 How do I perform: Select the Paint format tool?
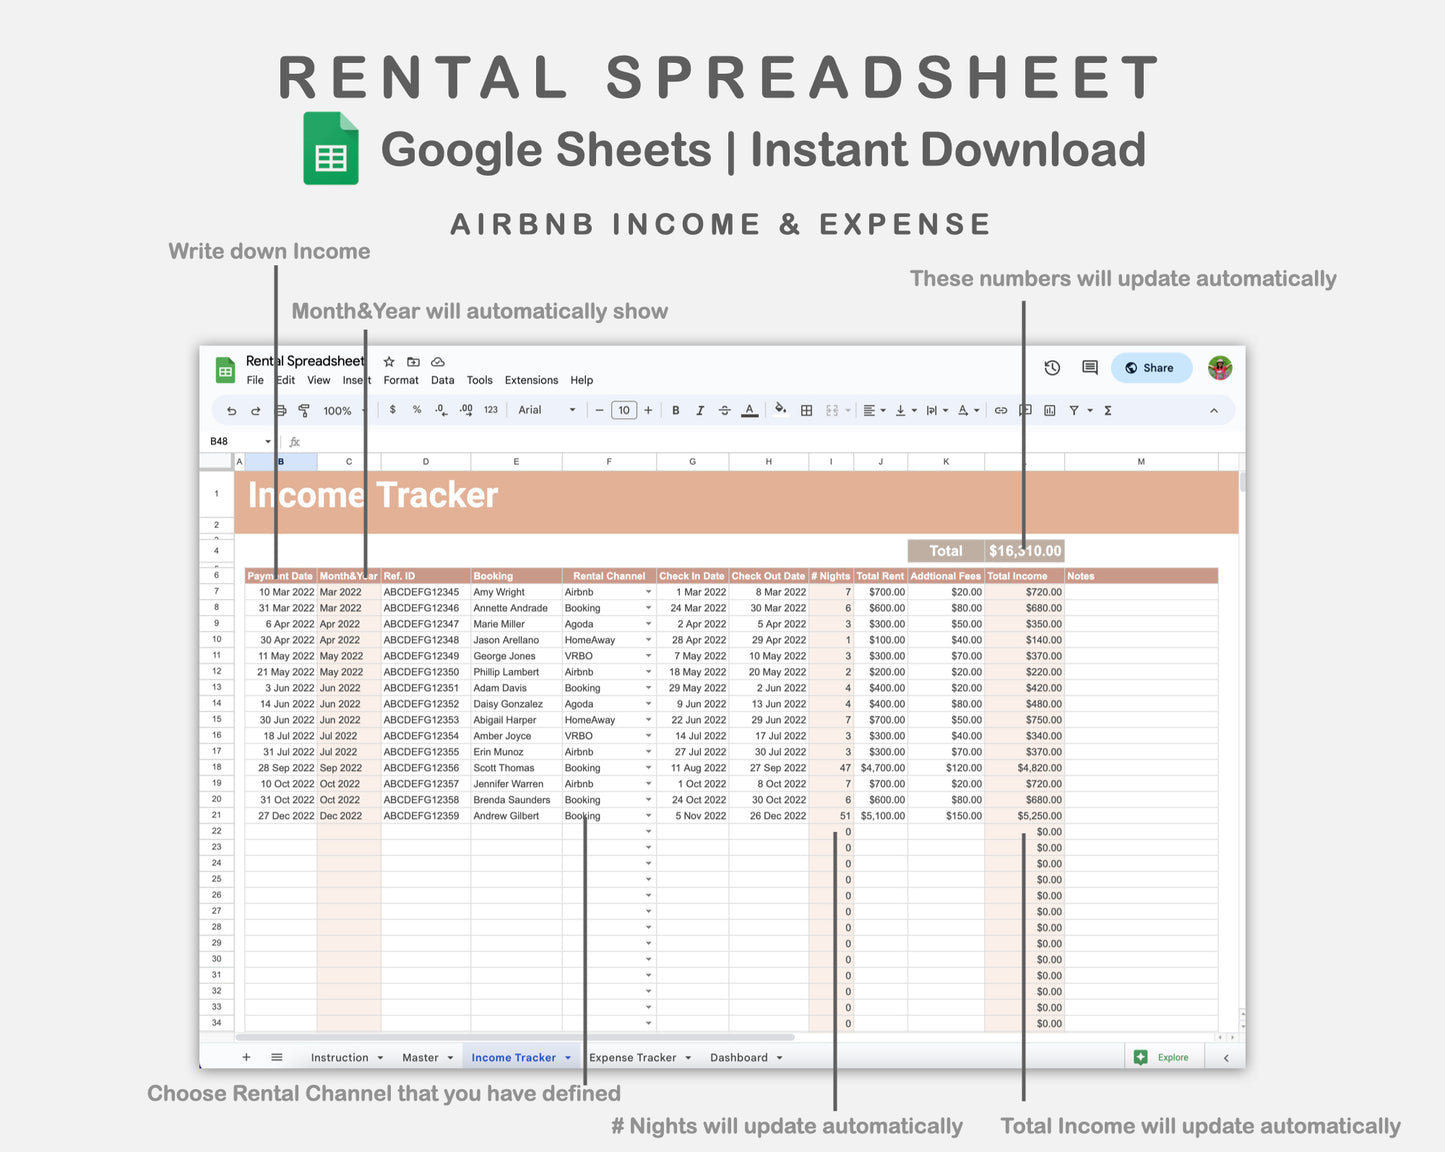pyautogui.click(x=302, y=410)
